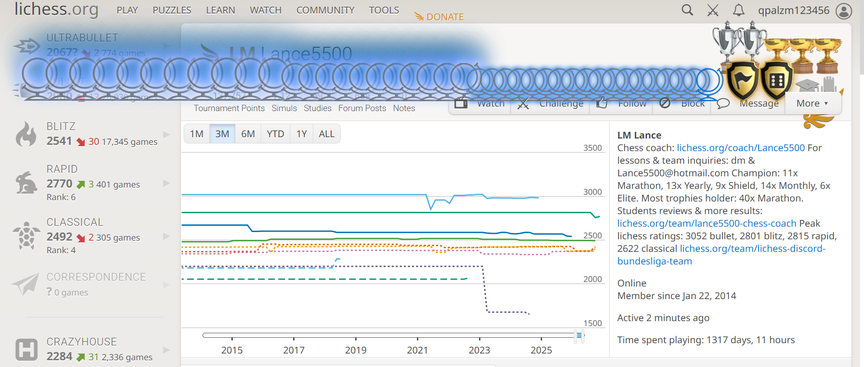Click the chart range navigator handle
This screenshot has width=864, height=367.
pos(579,335)
